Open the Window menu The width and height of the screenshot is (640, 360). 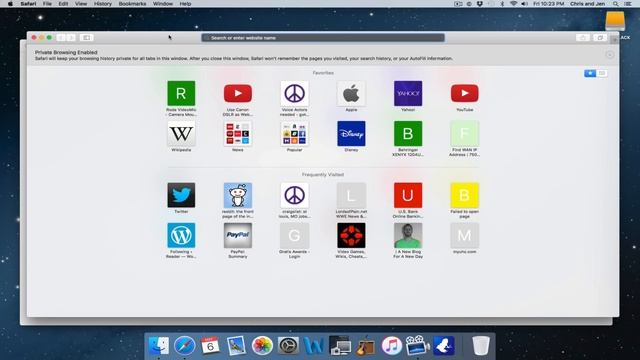pyautogui.click(x=163, y=4)
